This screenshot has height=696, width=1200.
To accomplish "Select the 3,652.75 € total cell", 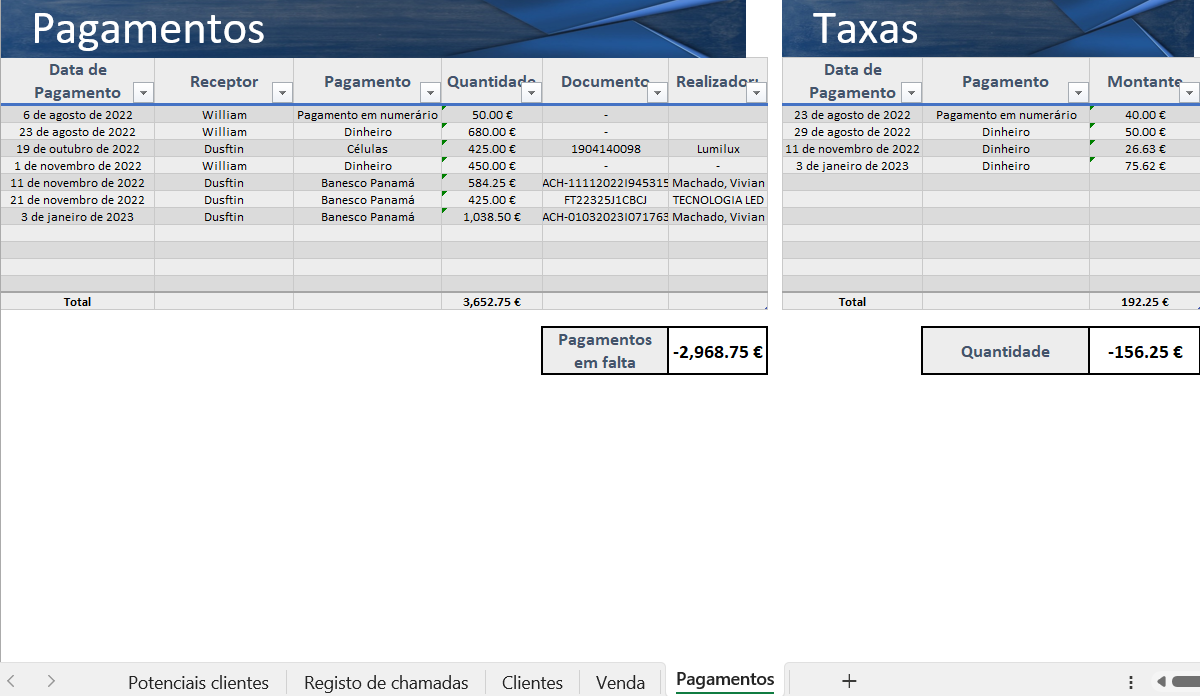I will (x=491, y=301).
